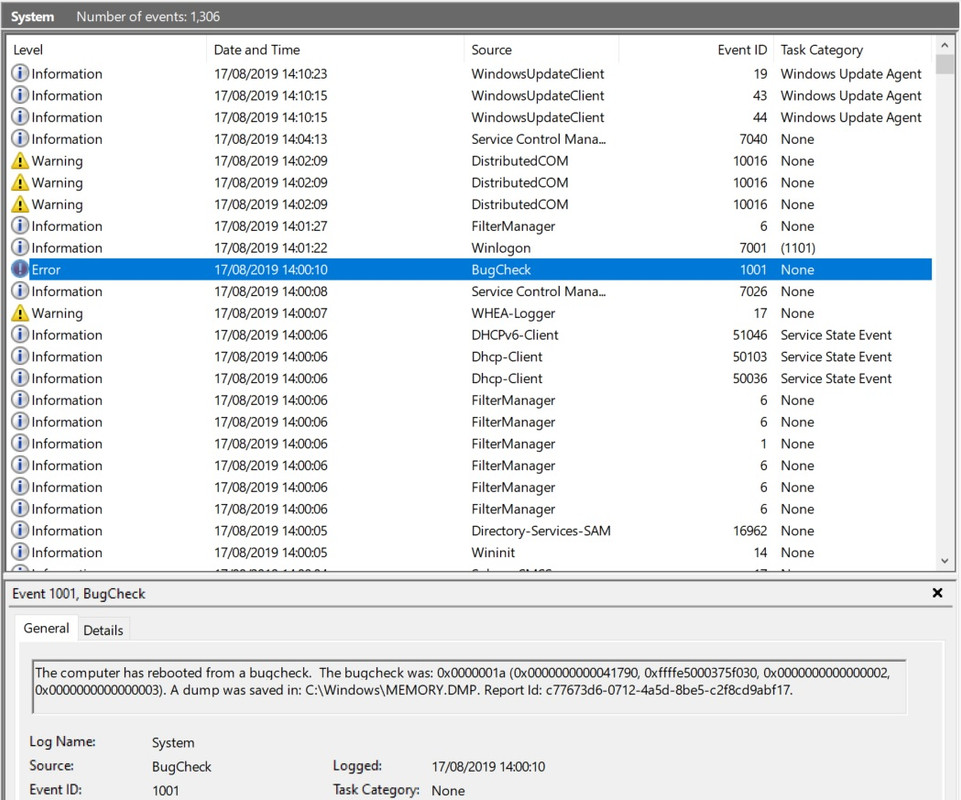Viewport: 961px width, 800px height.
Task: Click the 17/08/2019 14:10:23 date cell
Action: [x=270, y=74]
